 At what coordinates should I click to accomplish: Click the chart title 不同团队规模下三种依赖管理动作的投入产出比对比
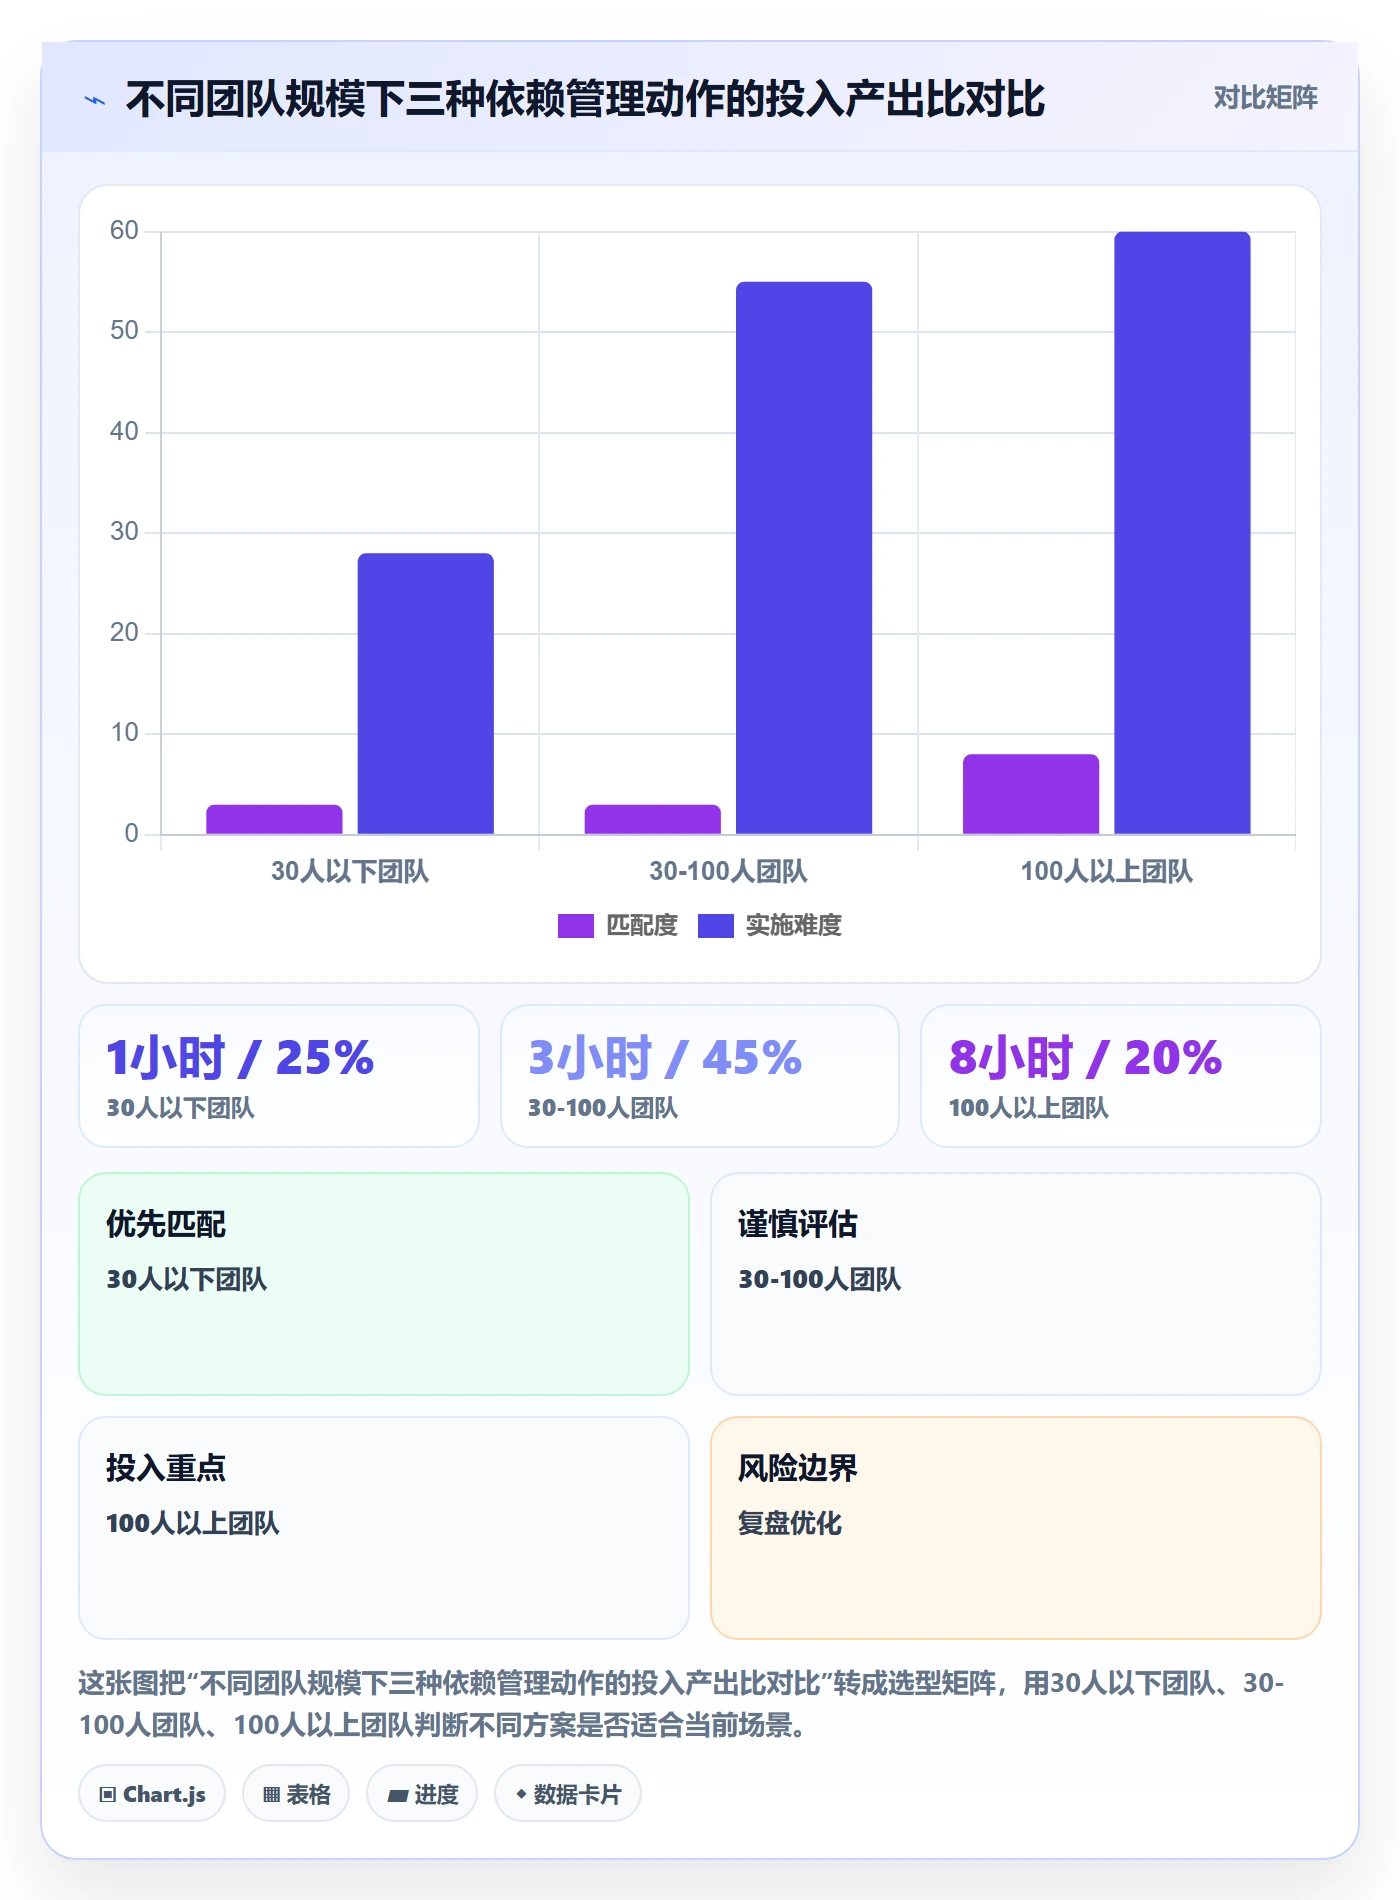[x=586, y=100]
